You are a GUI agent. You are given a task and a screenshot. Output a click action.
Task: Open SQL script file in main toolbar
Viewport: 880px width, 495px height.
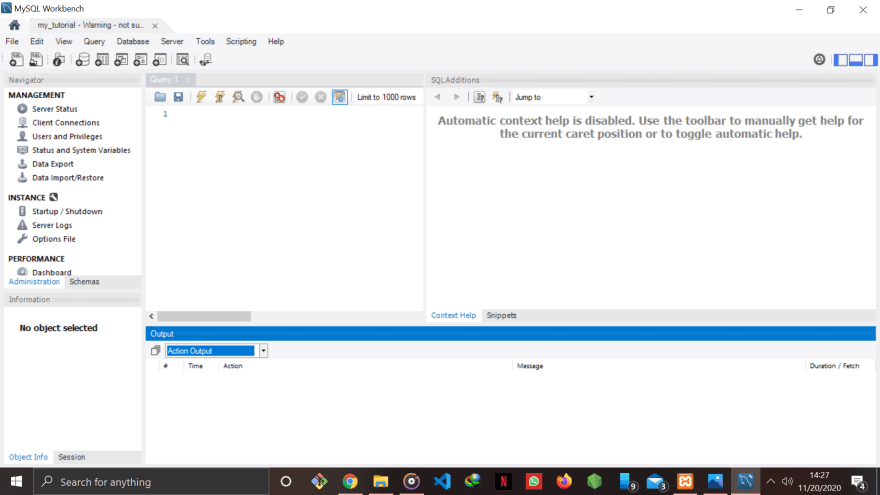pos(36,59)
